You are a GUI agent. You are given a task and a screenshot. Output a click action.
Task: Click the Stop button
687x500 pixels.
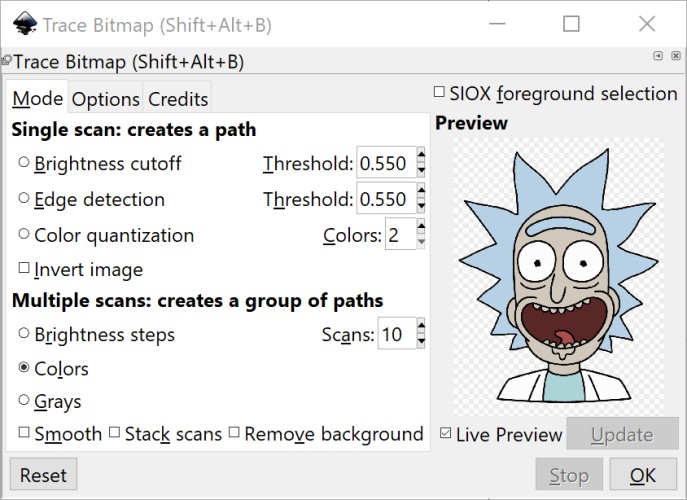[x=569, y=475]
